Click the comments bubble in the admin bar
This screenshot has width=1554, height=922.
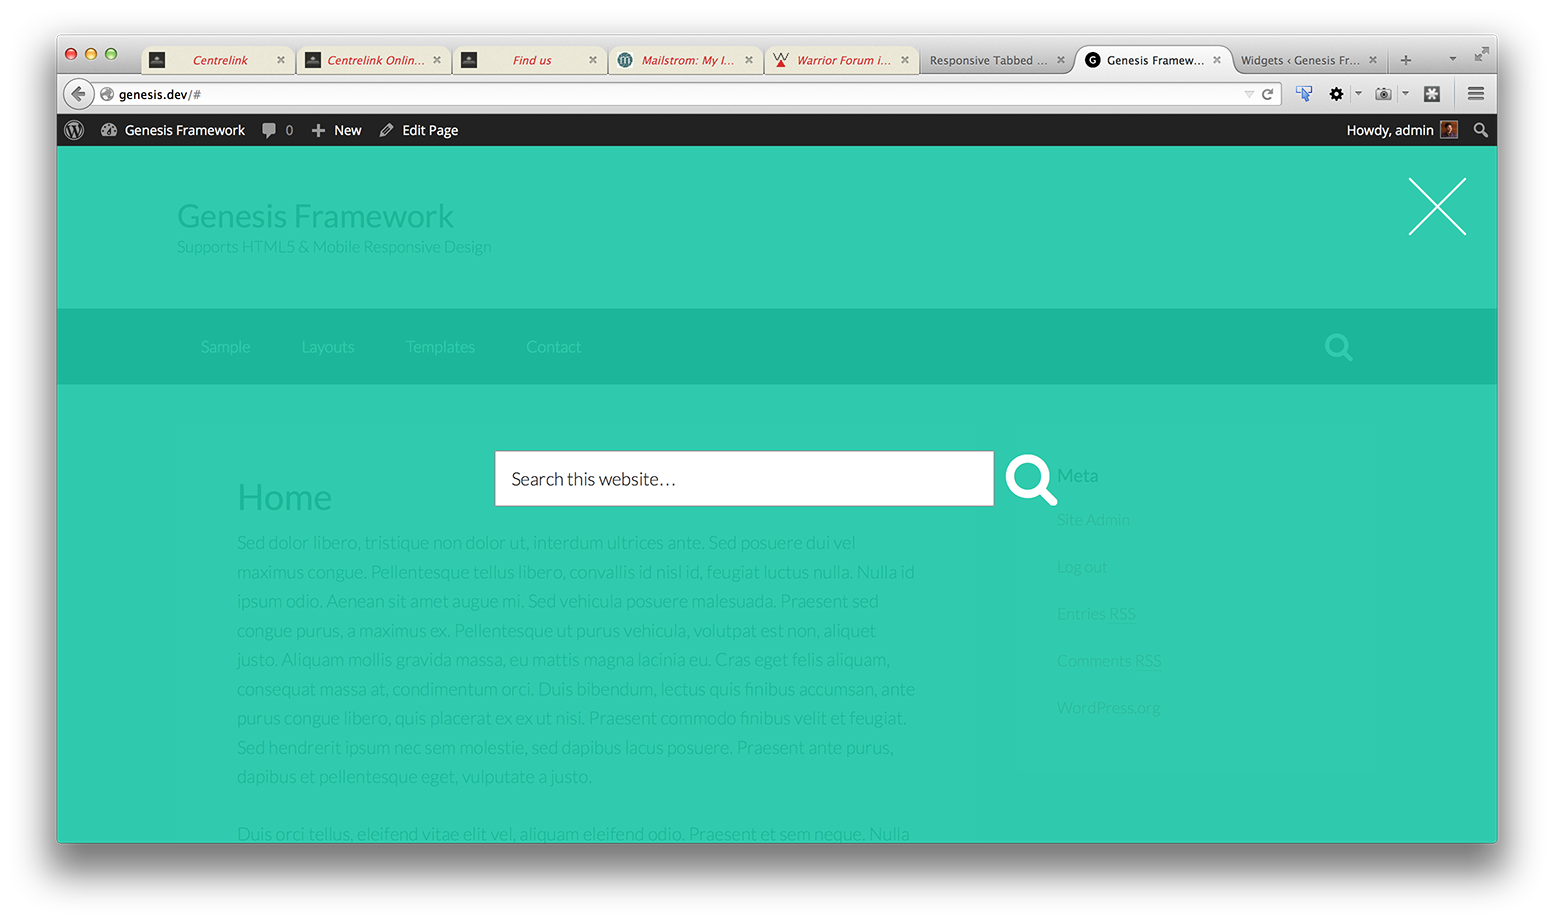[268, 130]
